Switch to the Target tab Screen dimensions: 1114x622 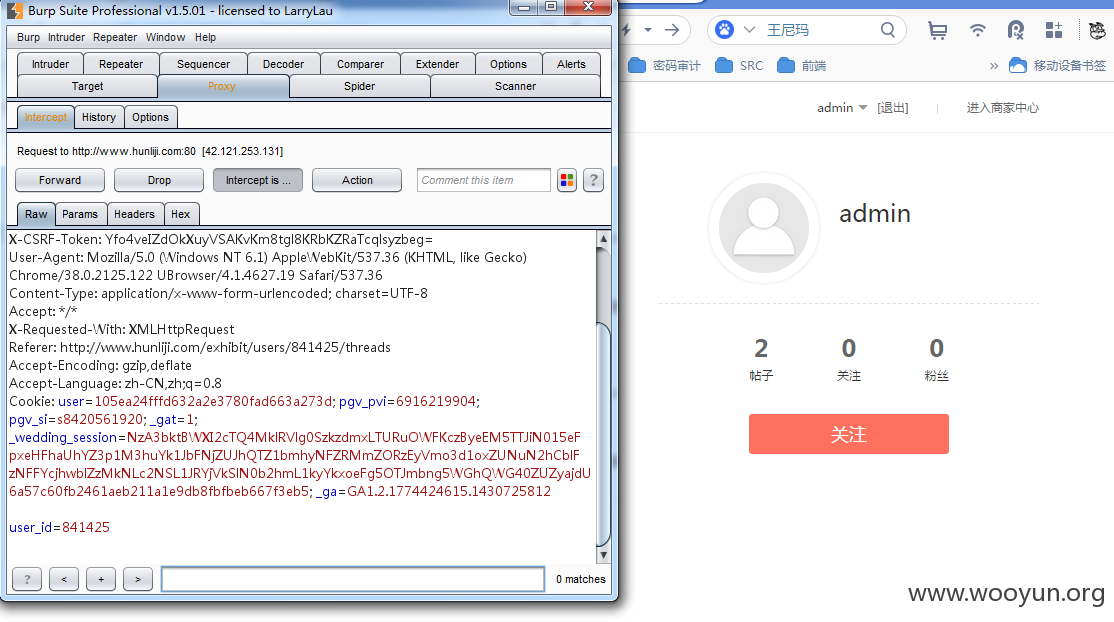pyautogui.click(x=87, y=86)
